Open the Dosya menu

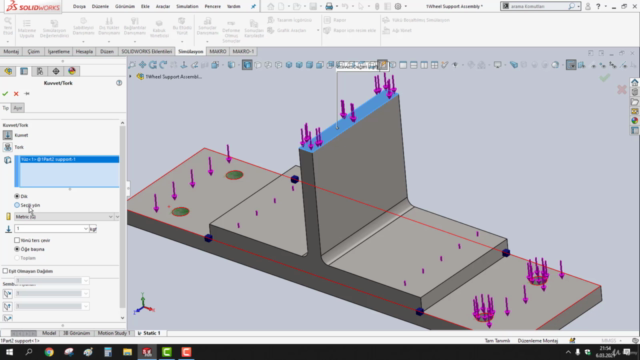pyautogui.click(x=79, y=7)
